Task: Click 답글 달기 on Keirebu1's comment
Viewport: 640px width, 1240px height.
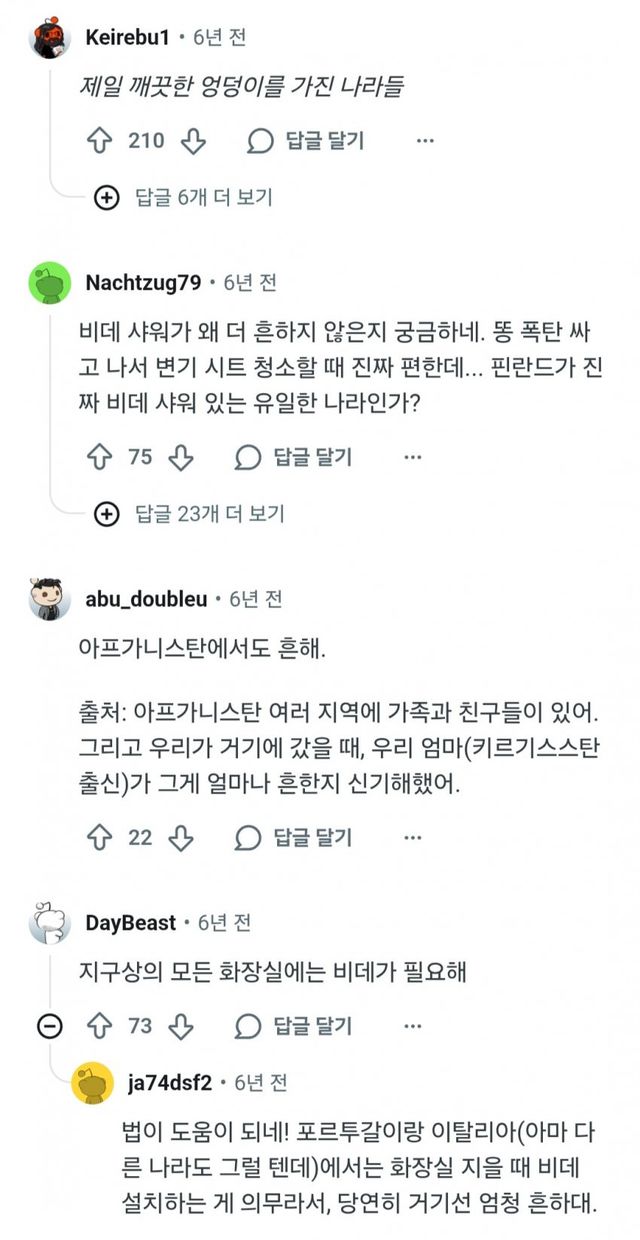Action: (x=306, y=141)
